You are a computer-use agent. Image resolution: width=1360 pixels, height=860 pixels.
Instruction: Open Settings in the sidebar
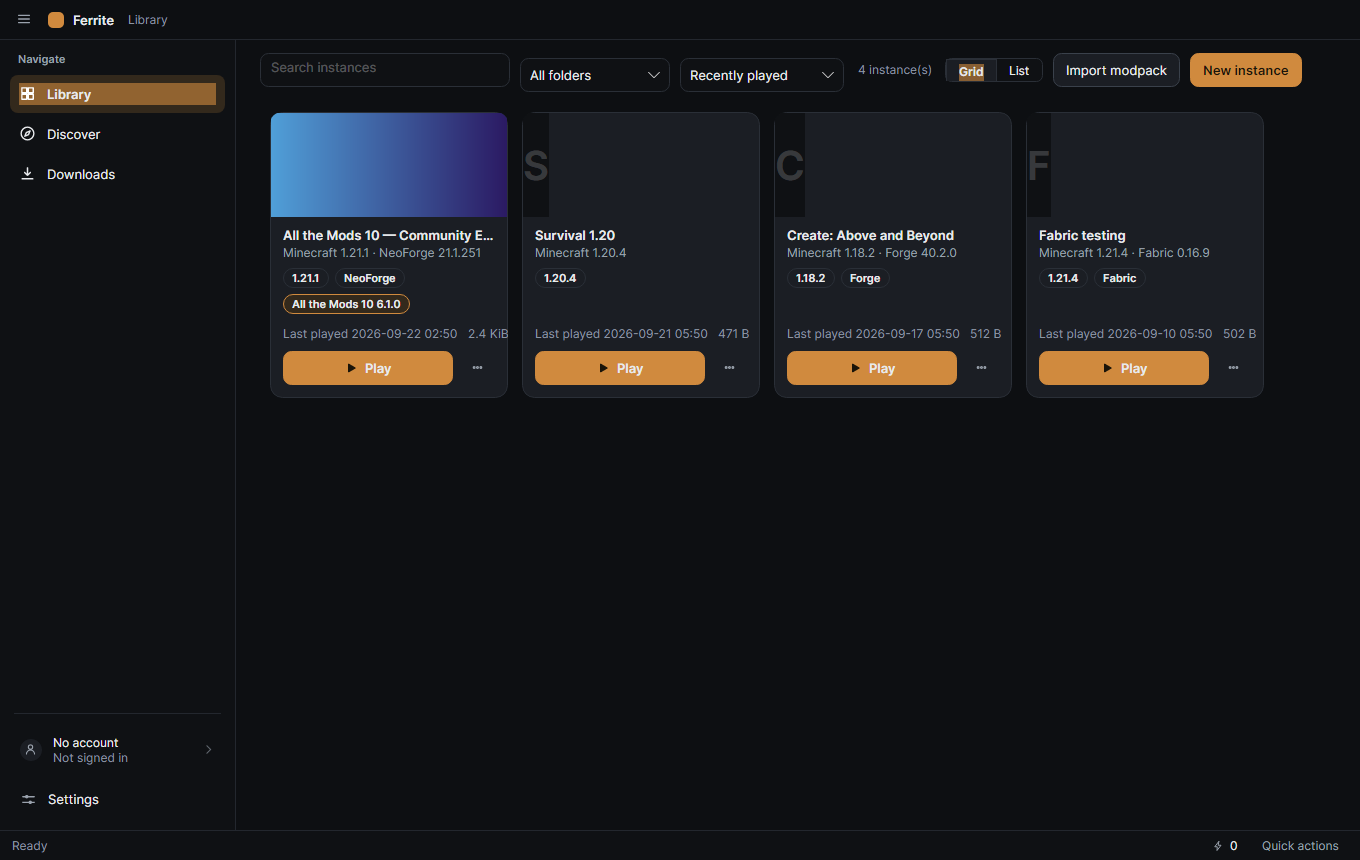click(x=118, y=799)
